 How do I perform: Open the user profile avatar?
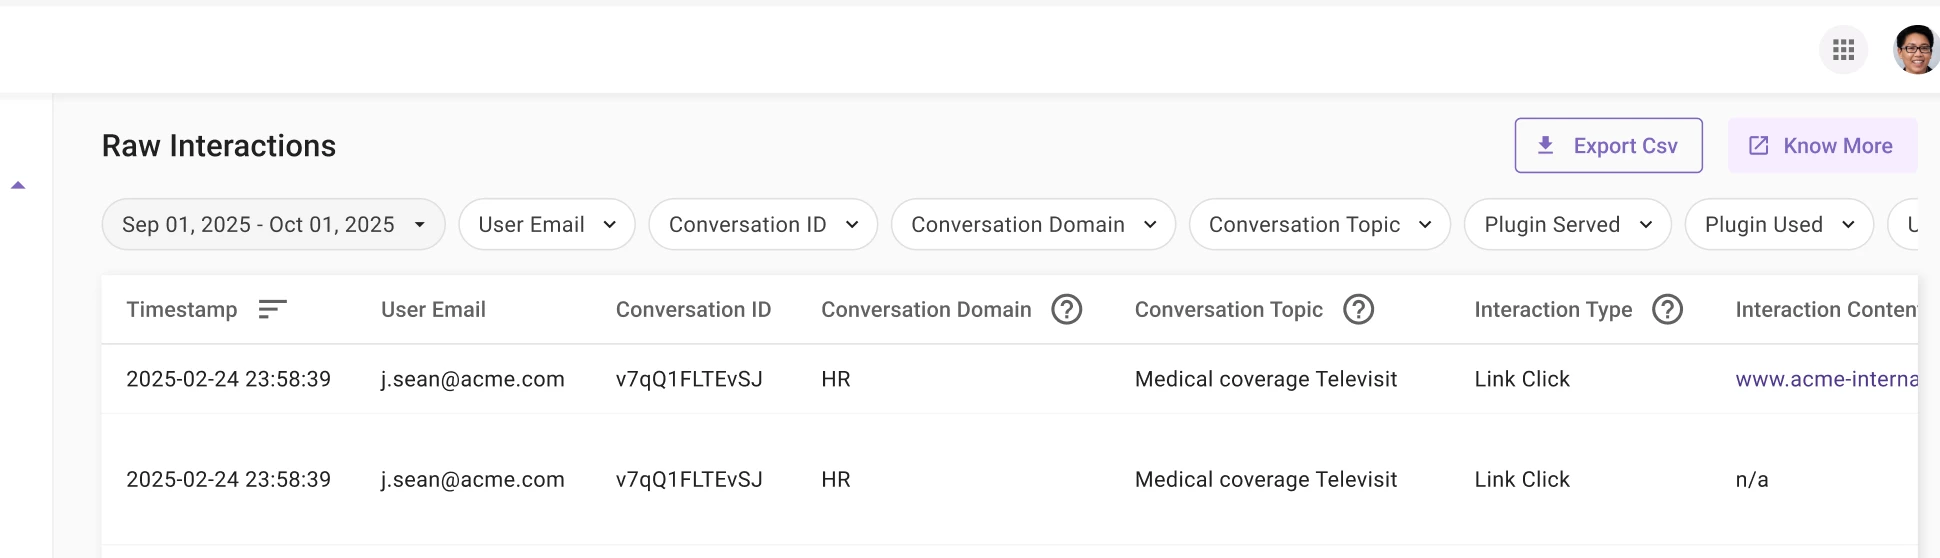click(1915, 50)
